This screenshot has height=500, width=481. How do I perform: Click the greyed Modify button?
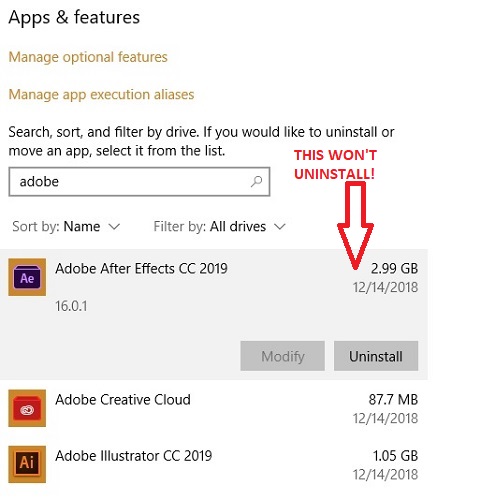(283, 356)
